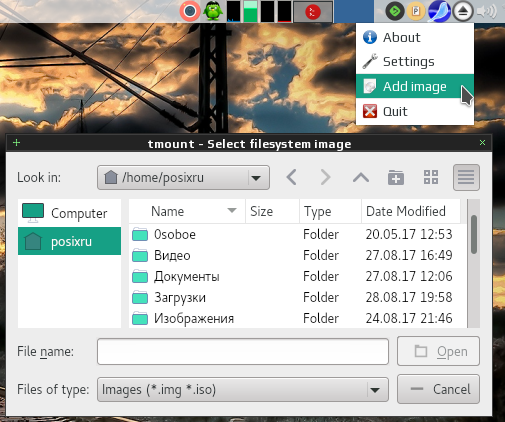Click the green bird panel icon
This screenshot has width=505, height=422.
pyautogui.click(x=213, y=11)
